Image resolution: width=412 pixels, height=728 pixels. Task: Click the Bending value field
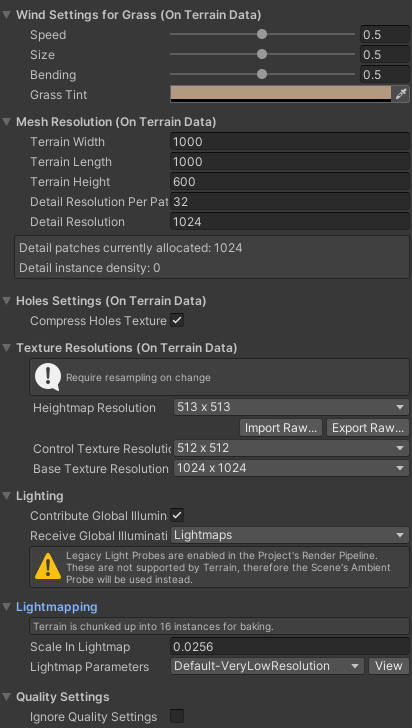point(385,75)
